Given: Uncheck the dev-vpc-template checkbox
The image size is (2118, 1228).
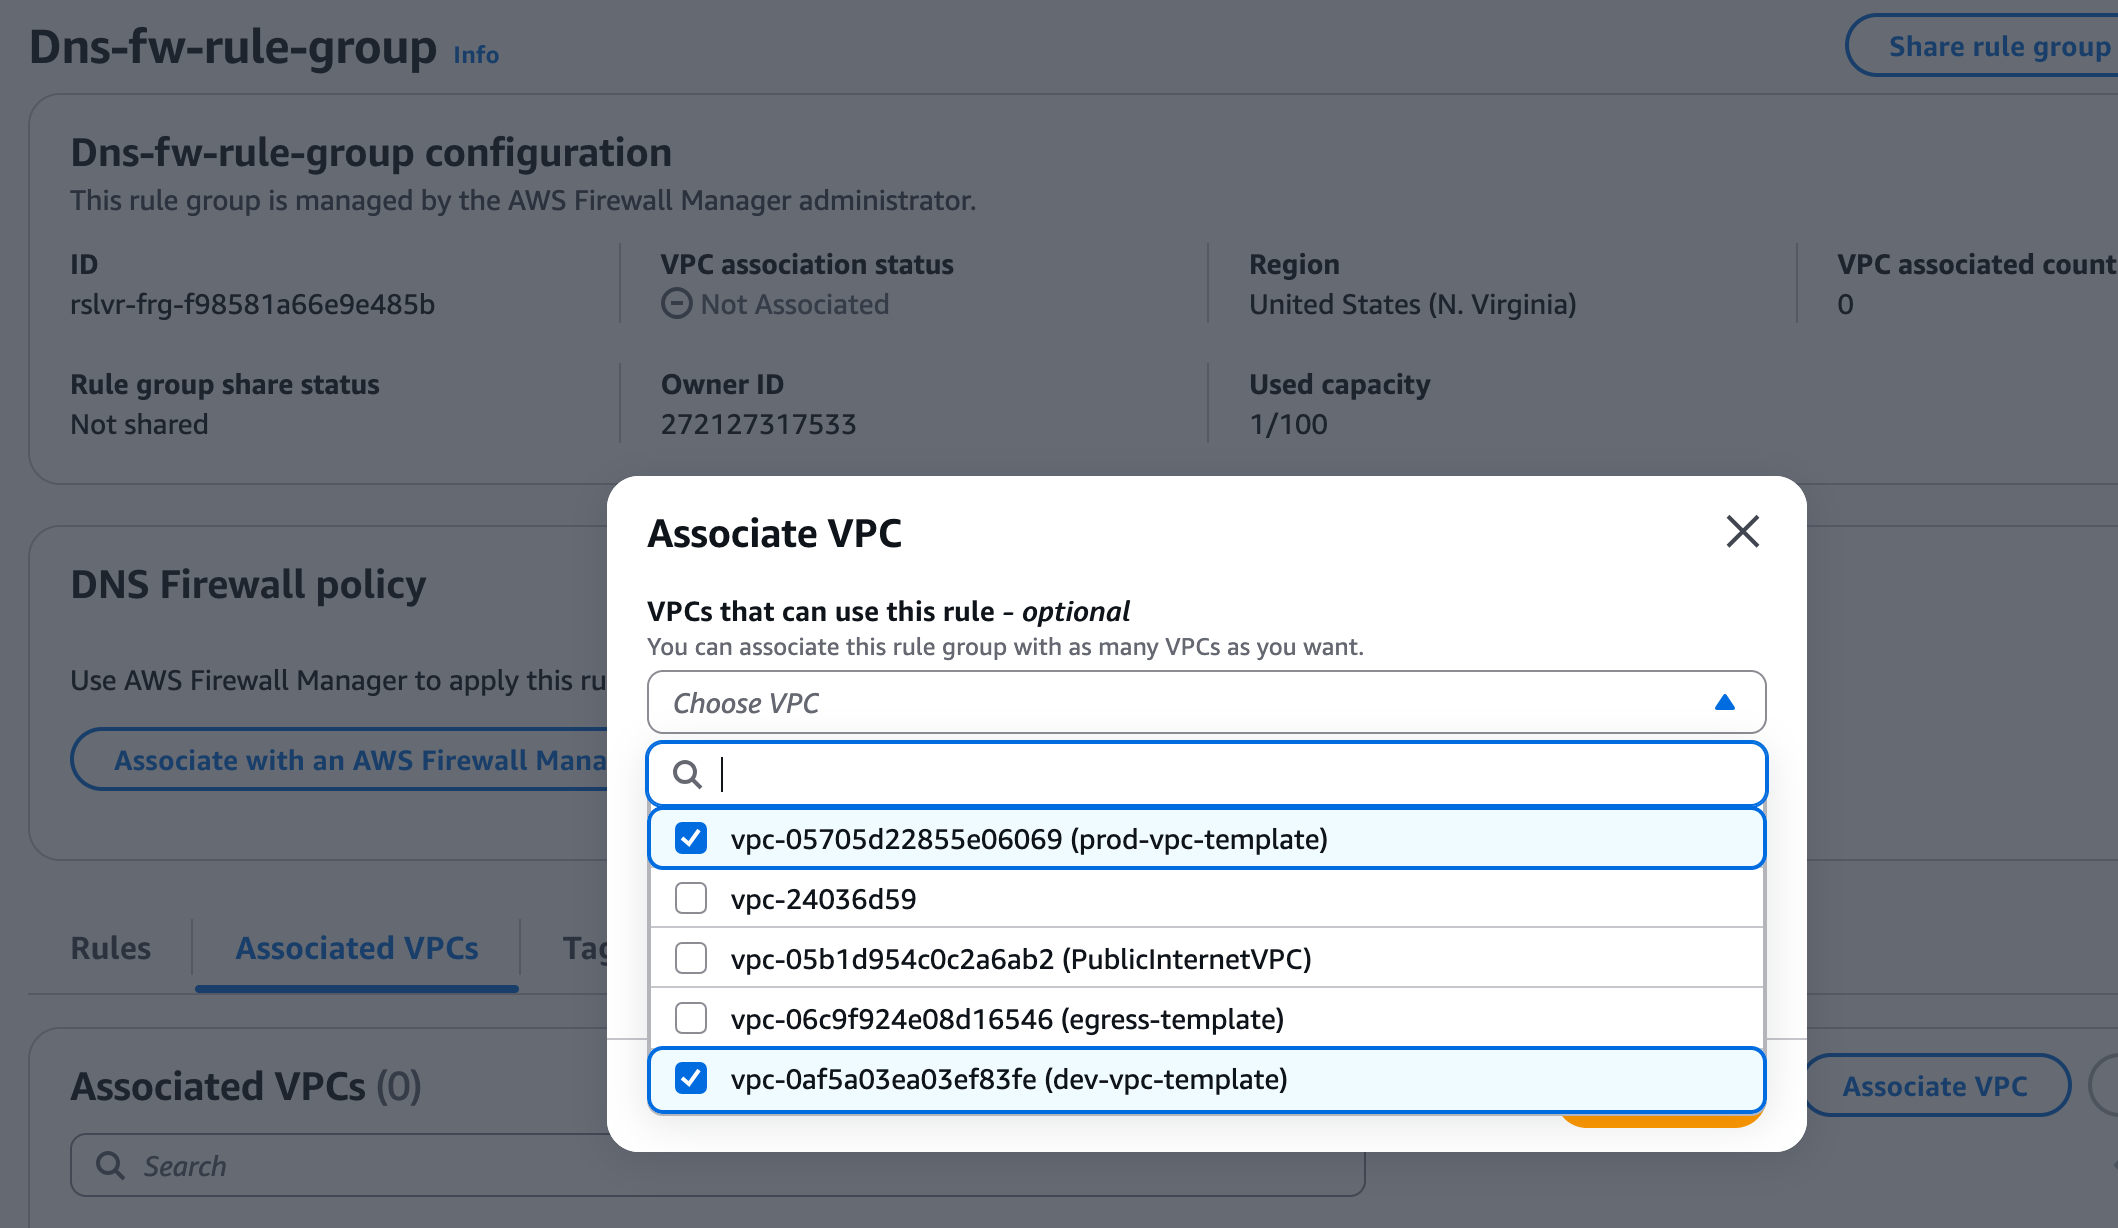Looking at the screenshot, I should pos(691,1078).
